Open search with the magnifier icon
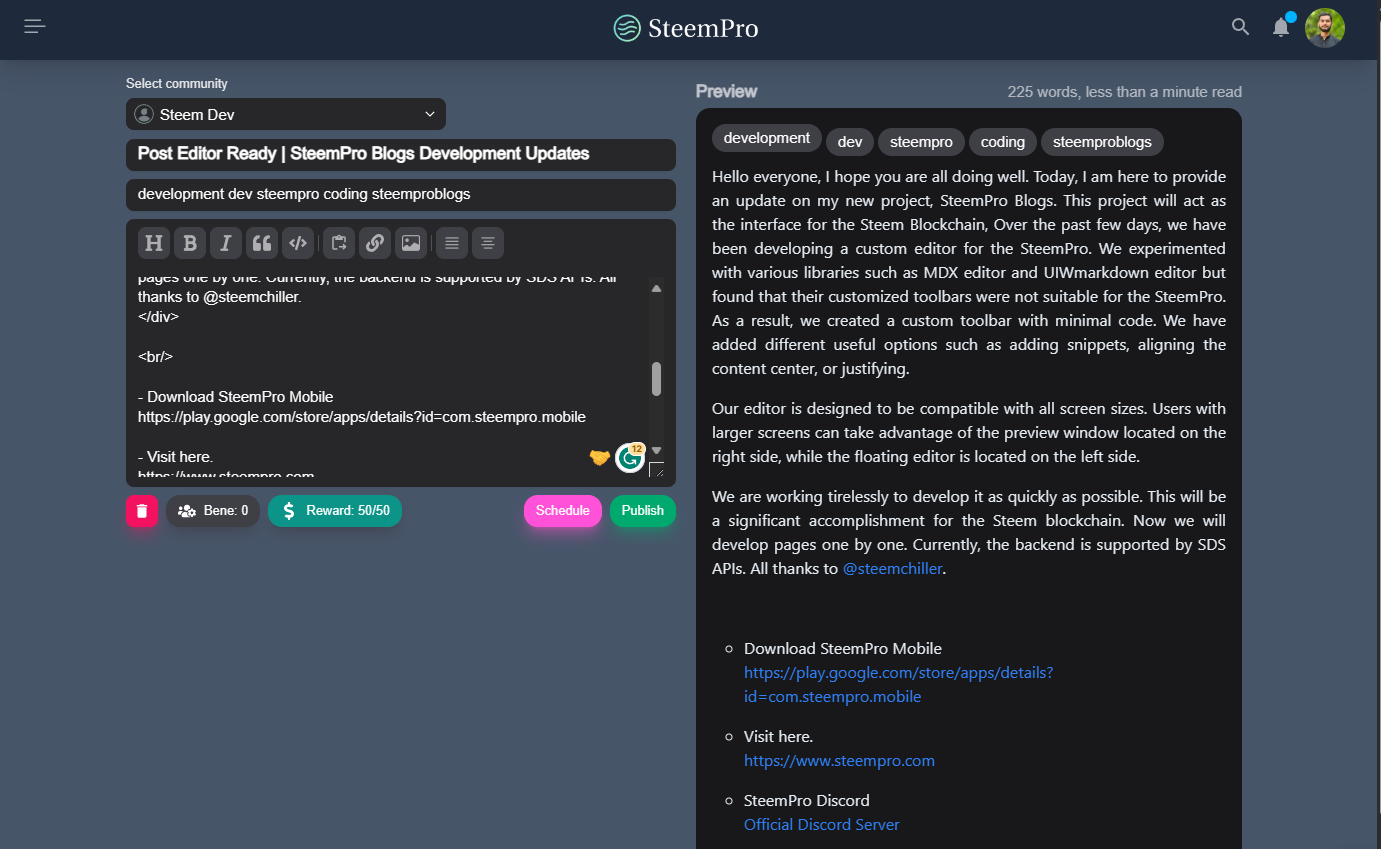This screenshot has height=849, width=1381. point(1240,27)
